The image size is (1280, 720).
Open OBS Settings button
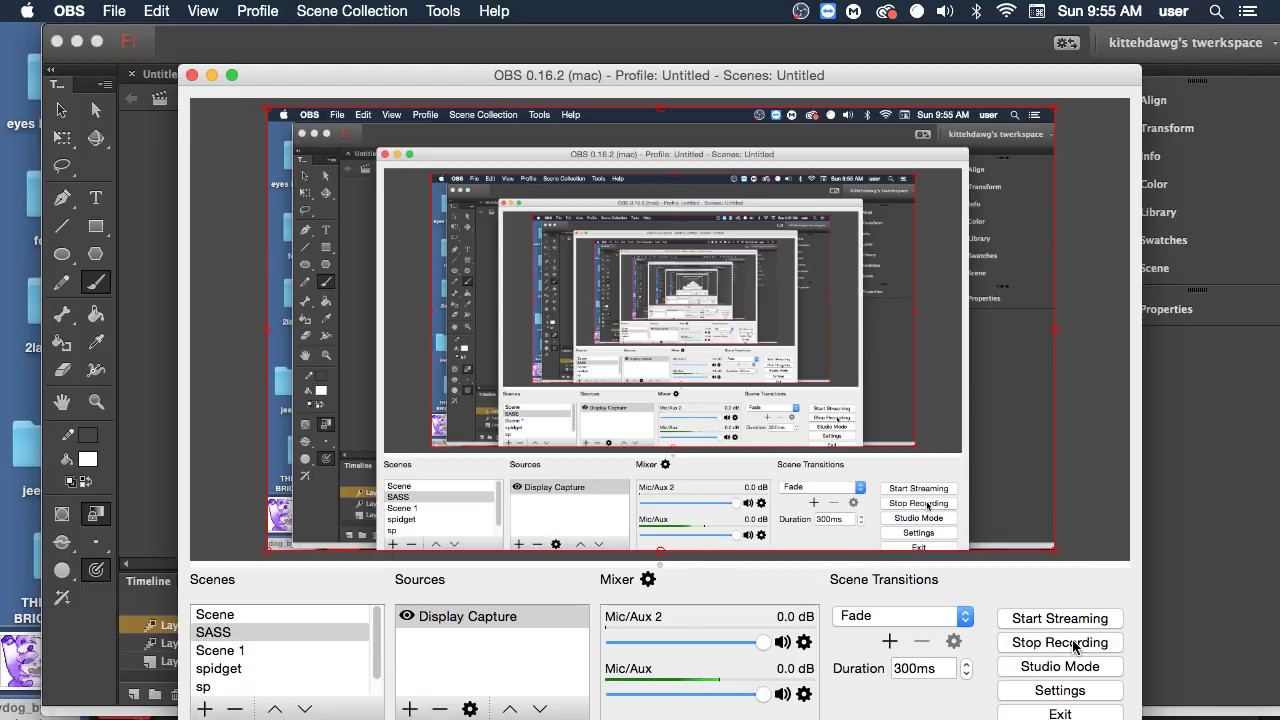[x=1060, y=690]
